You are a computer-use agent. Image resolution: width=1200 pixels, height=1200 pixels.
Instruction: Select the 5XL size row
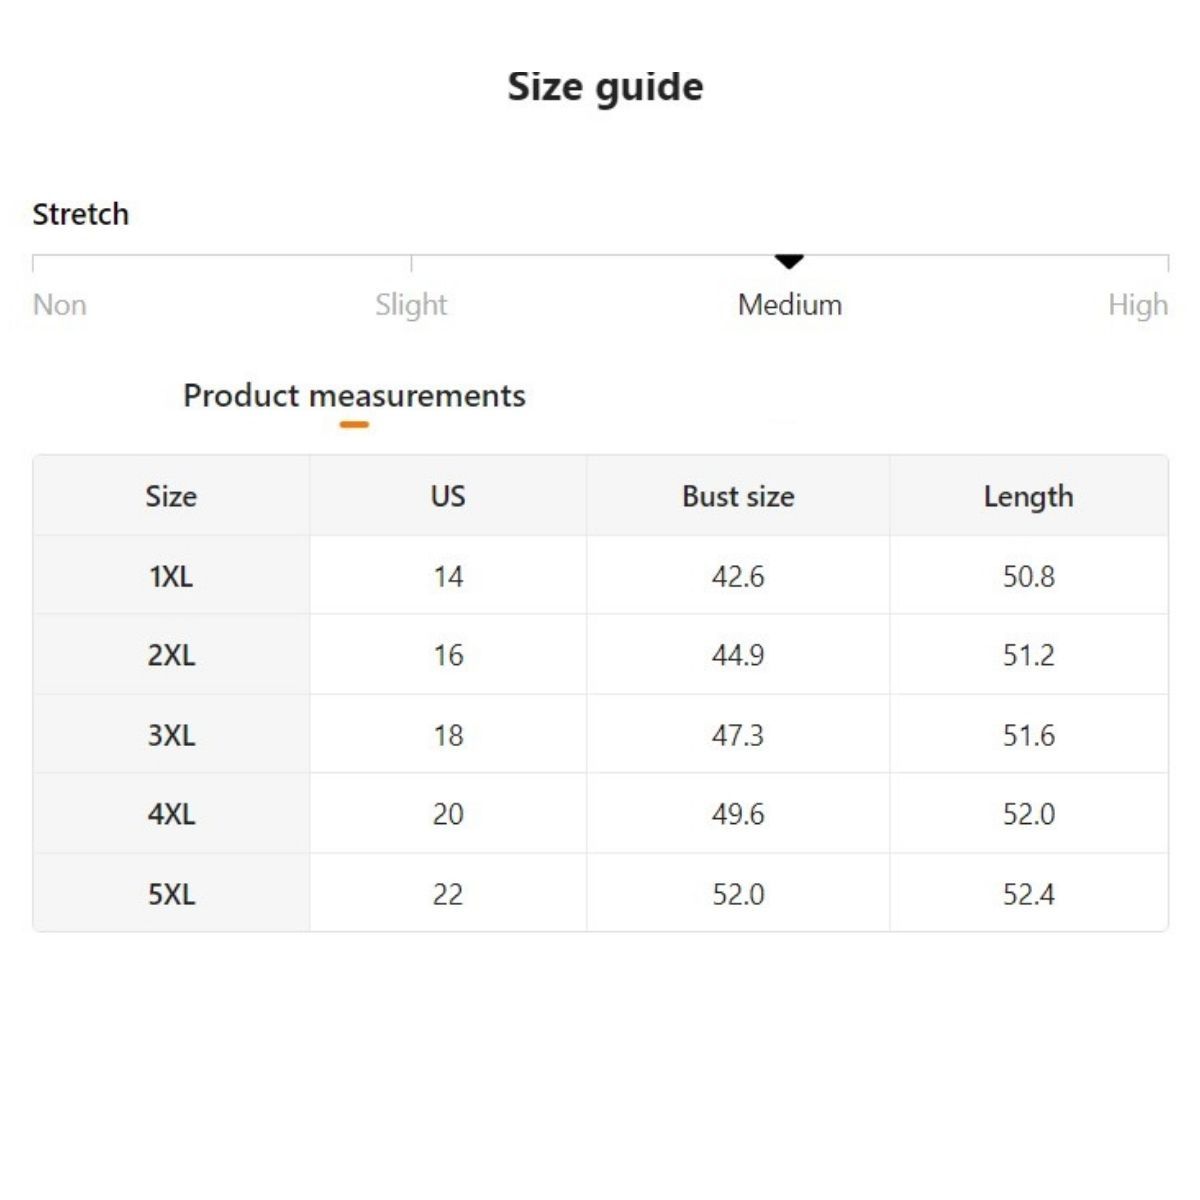pyautogui.click(x=171, y=894)
